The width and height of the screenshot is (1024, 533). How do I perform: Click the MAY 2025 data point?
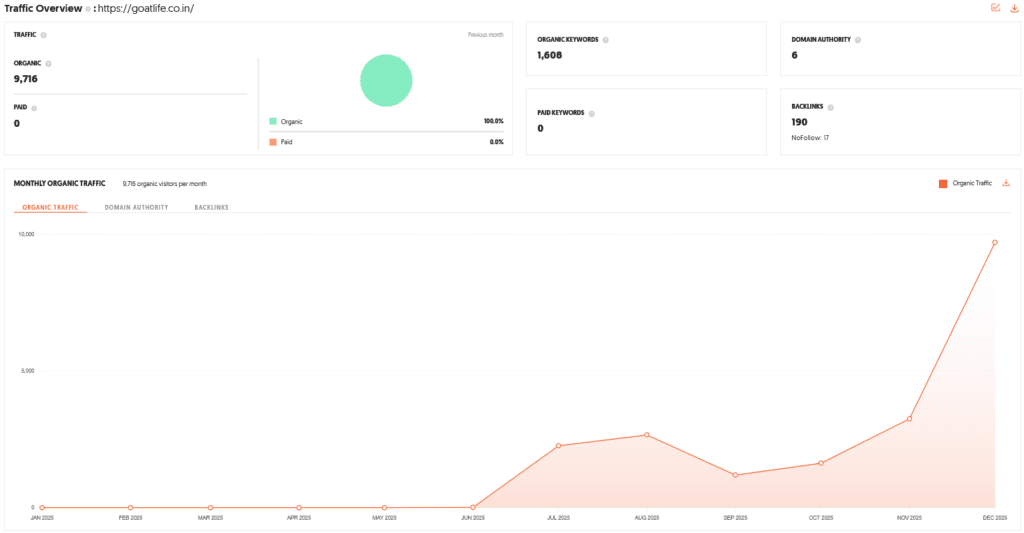(x=384, y=508)
